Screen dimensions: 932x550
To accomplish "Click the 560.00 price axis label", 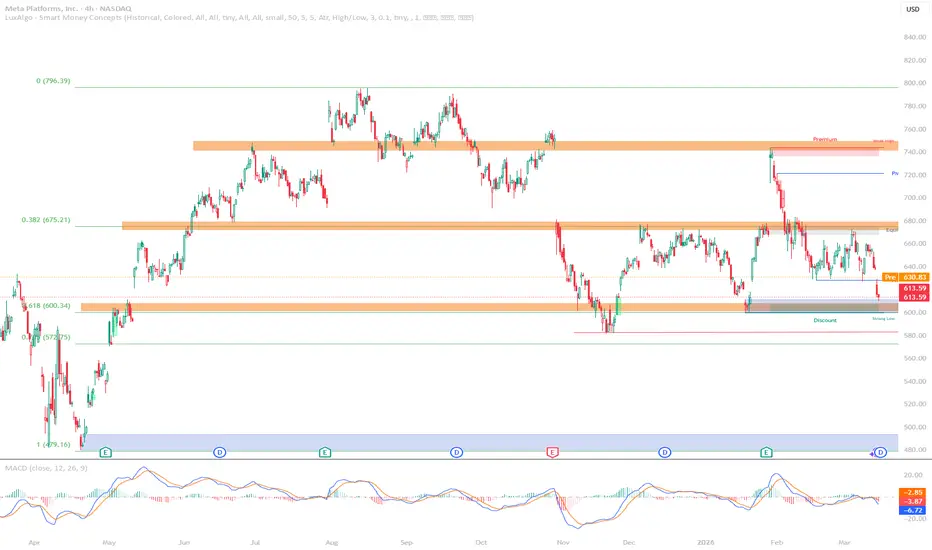I will [915, 358].
